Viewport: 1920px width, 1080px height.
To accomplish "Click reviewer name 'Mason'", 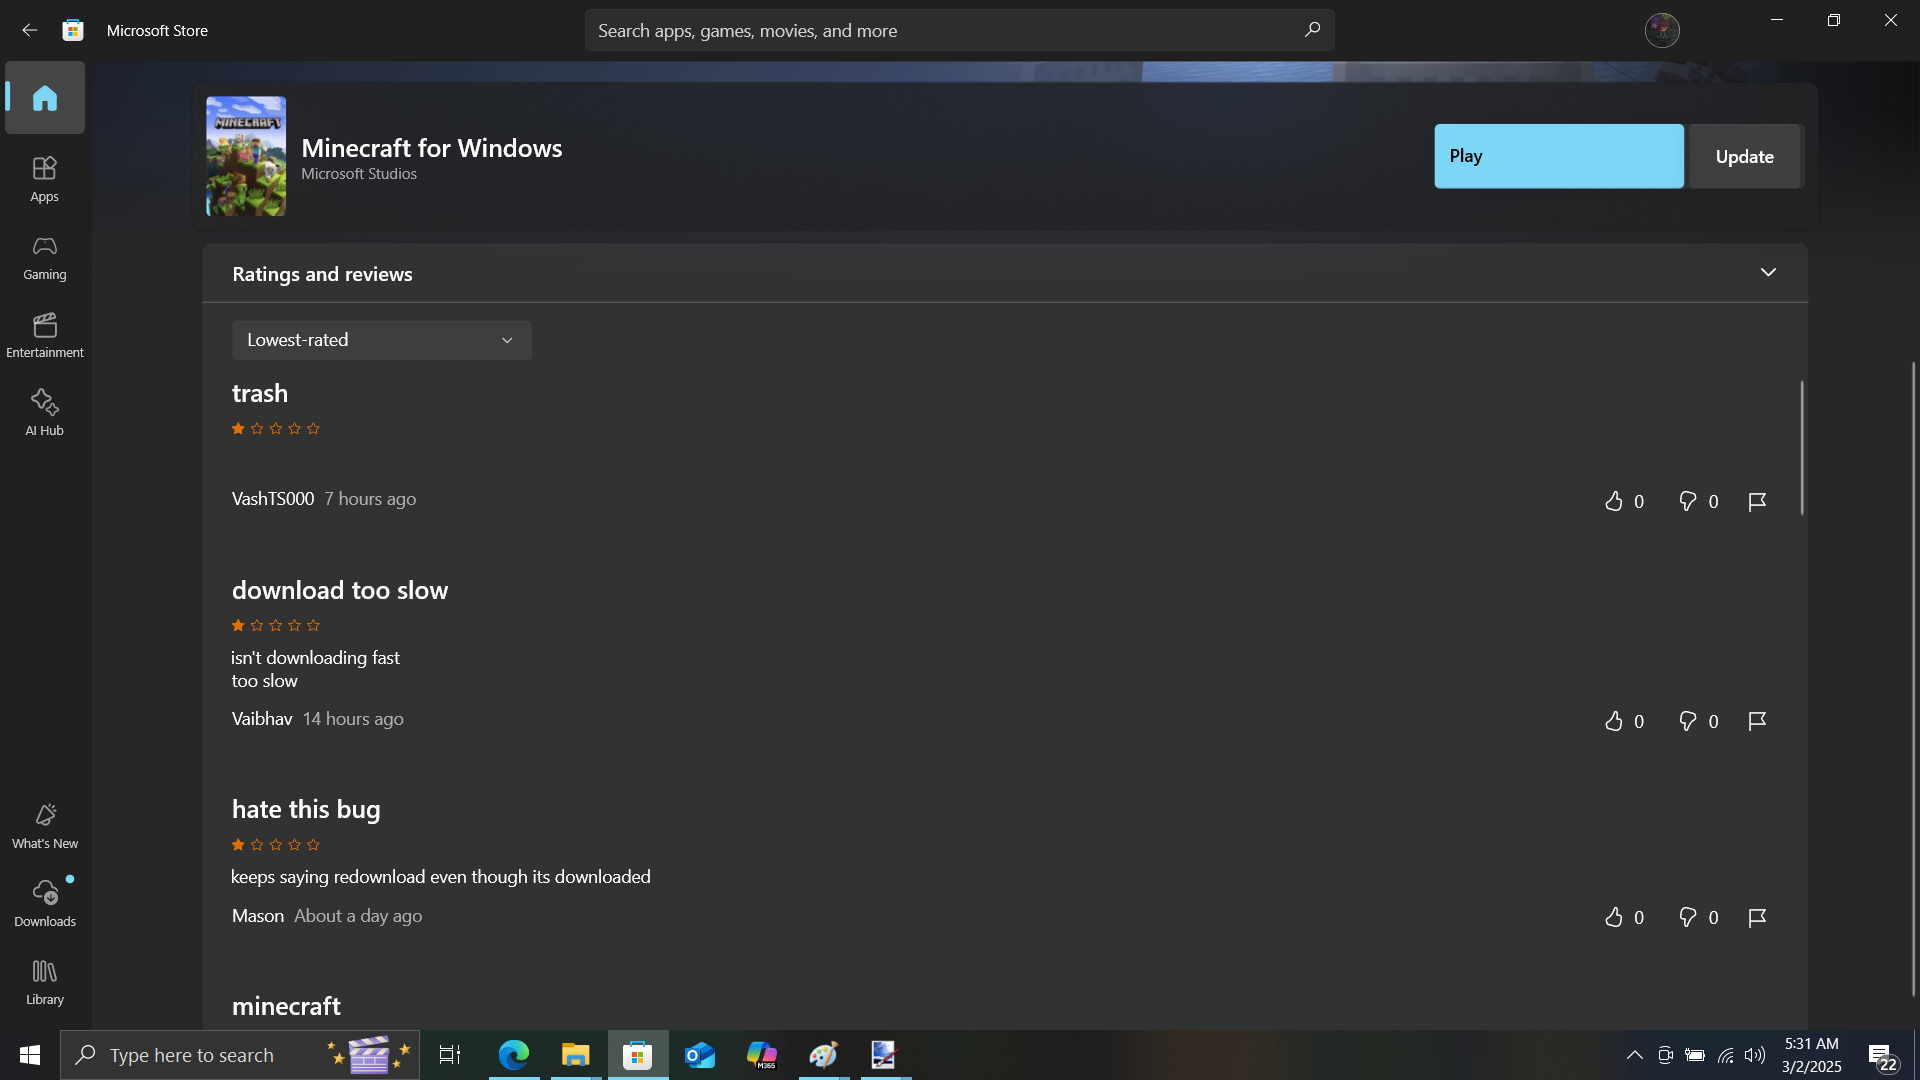I will (258, 916).
